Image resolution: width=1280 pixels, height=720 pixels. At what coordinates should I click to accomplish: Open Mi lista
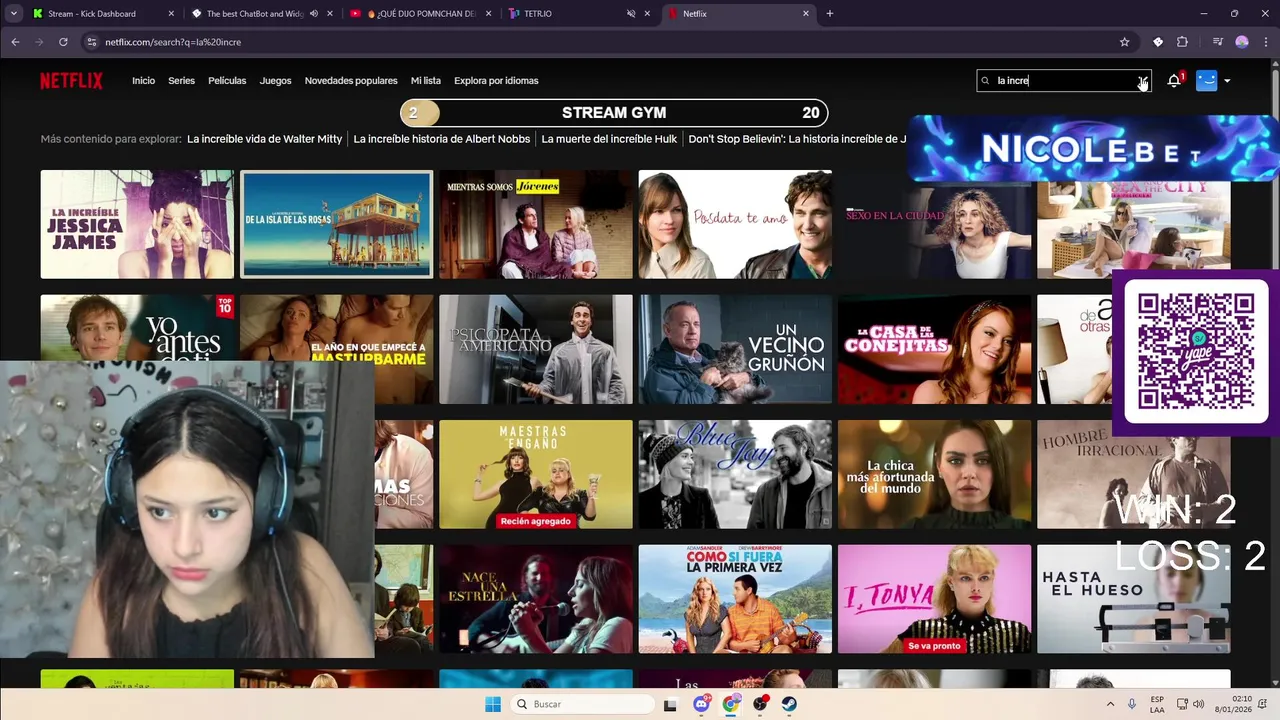tap(425, 81)
